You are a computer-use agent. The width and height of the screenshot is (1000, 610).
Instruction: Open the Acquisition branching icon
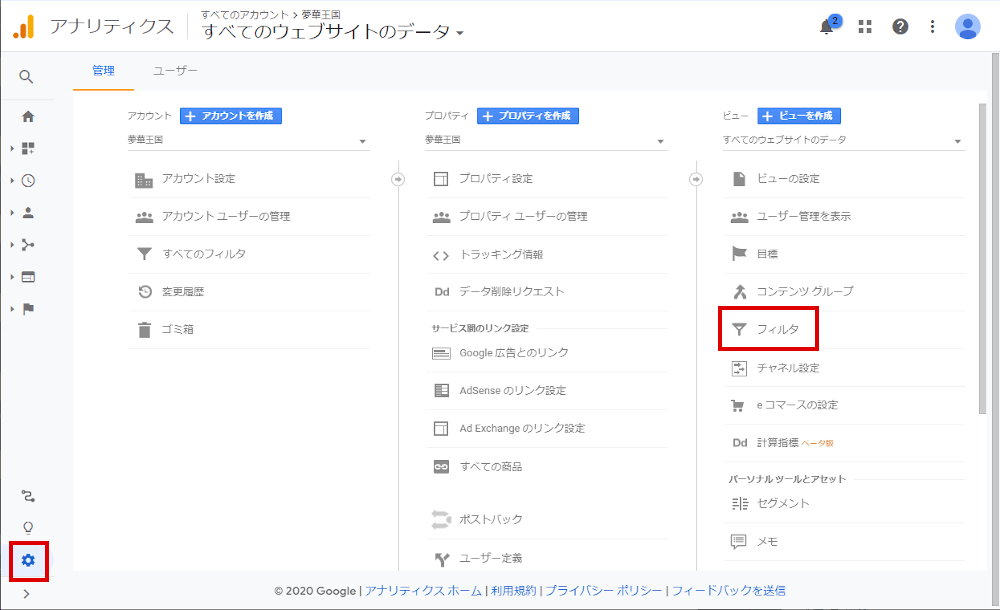pos(28,245)
